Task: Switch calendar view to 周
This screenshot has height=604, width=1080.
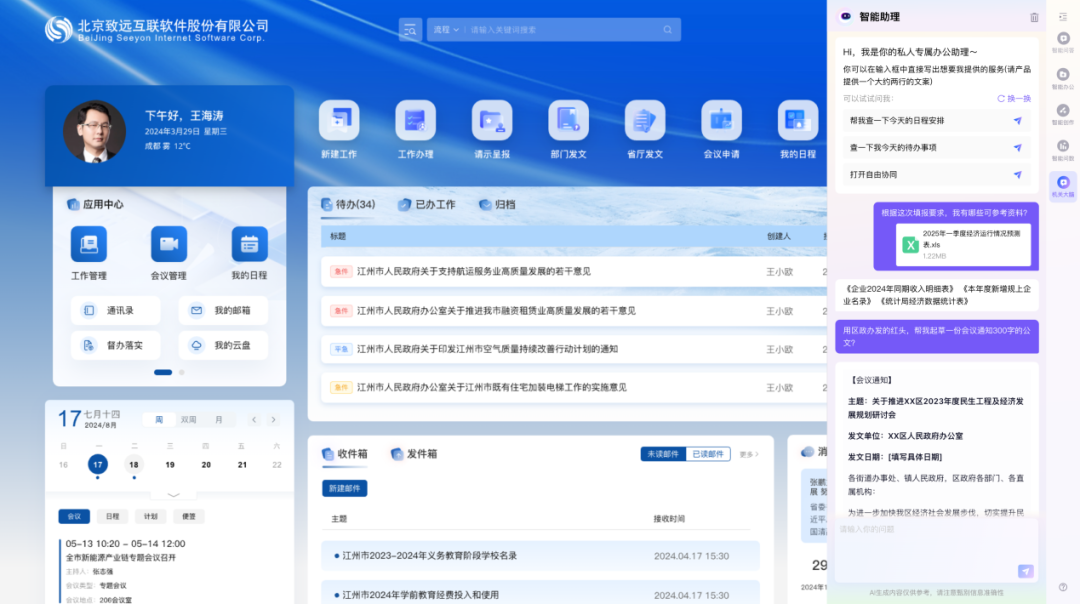Action: (159, 419)
